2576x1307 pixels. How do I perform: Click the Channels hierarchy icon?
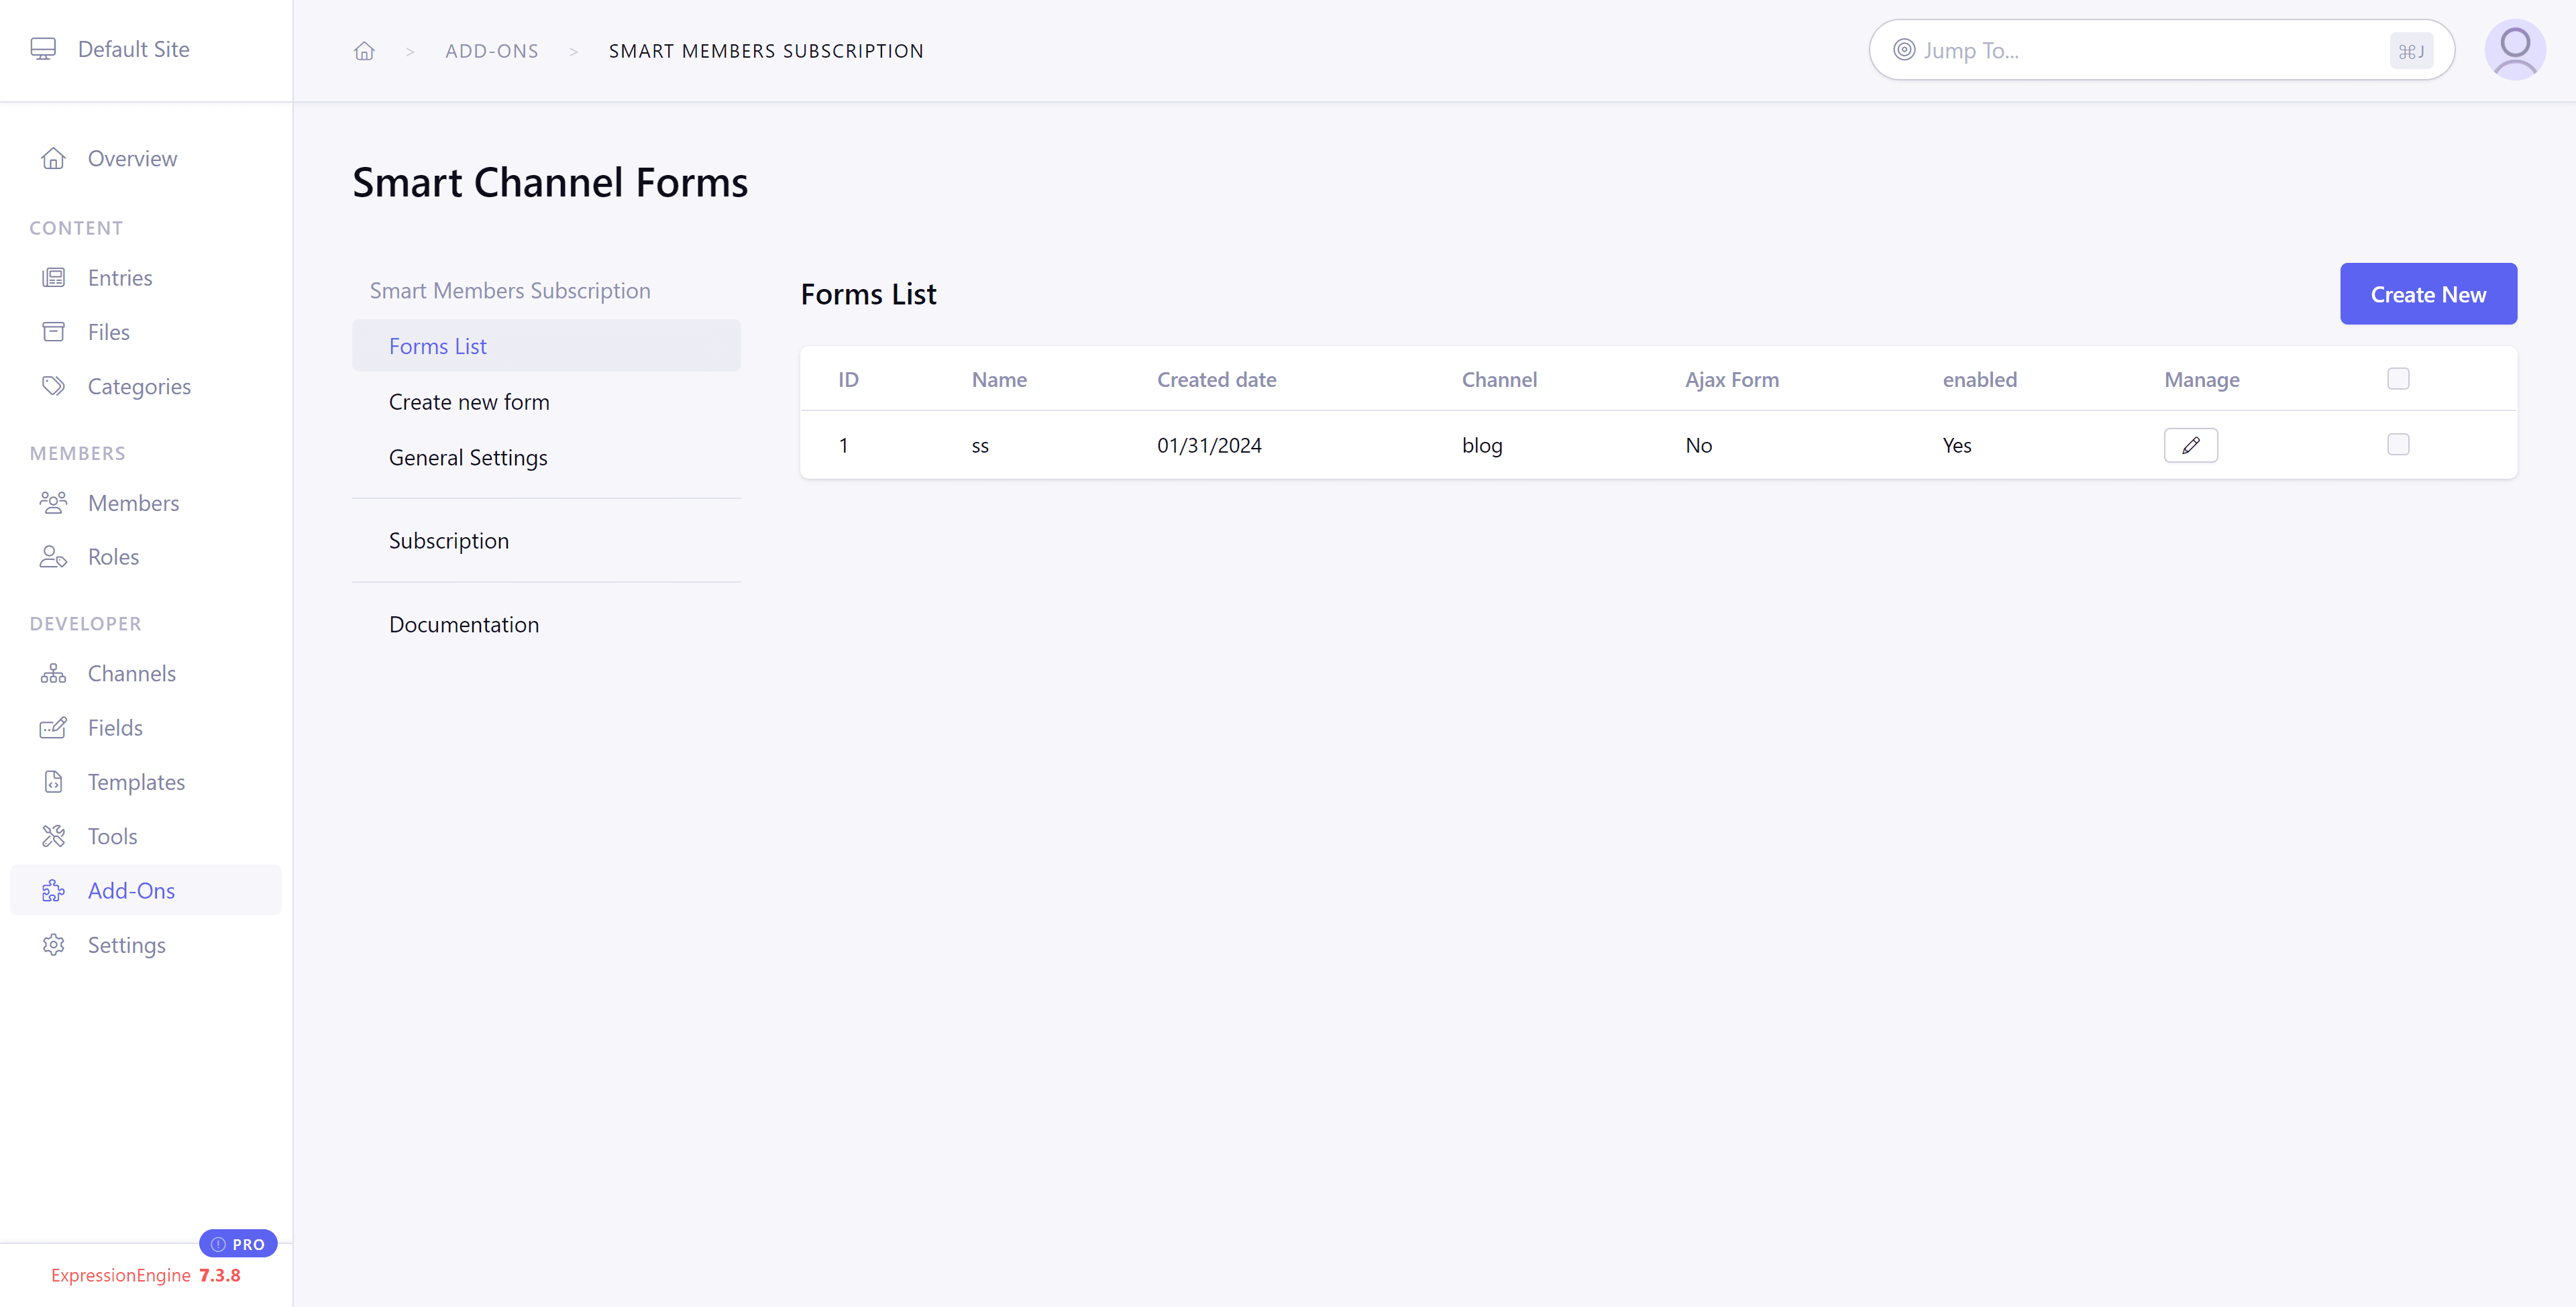[54, 673]
